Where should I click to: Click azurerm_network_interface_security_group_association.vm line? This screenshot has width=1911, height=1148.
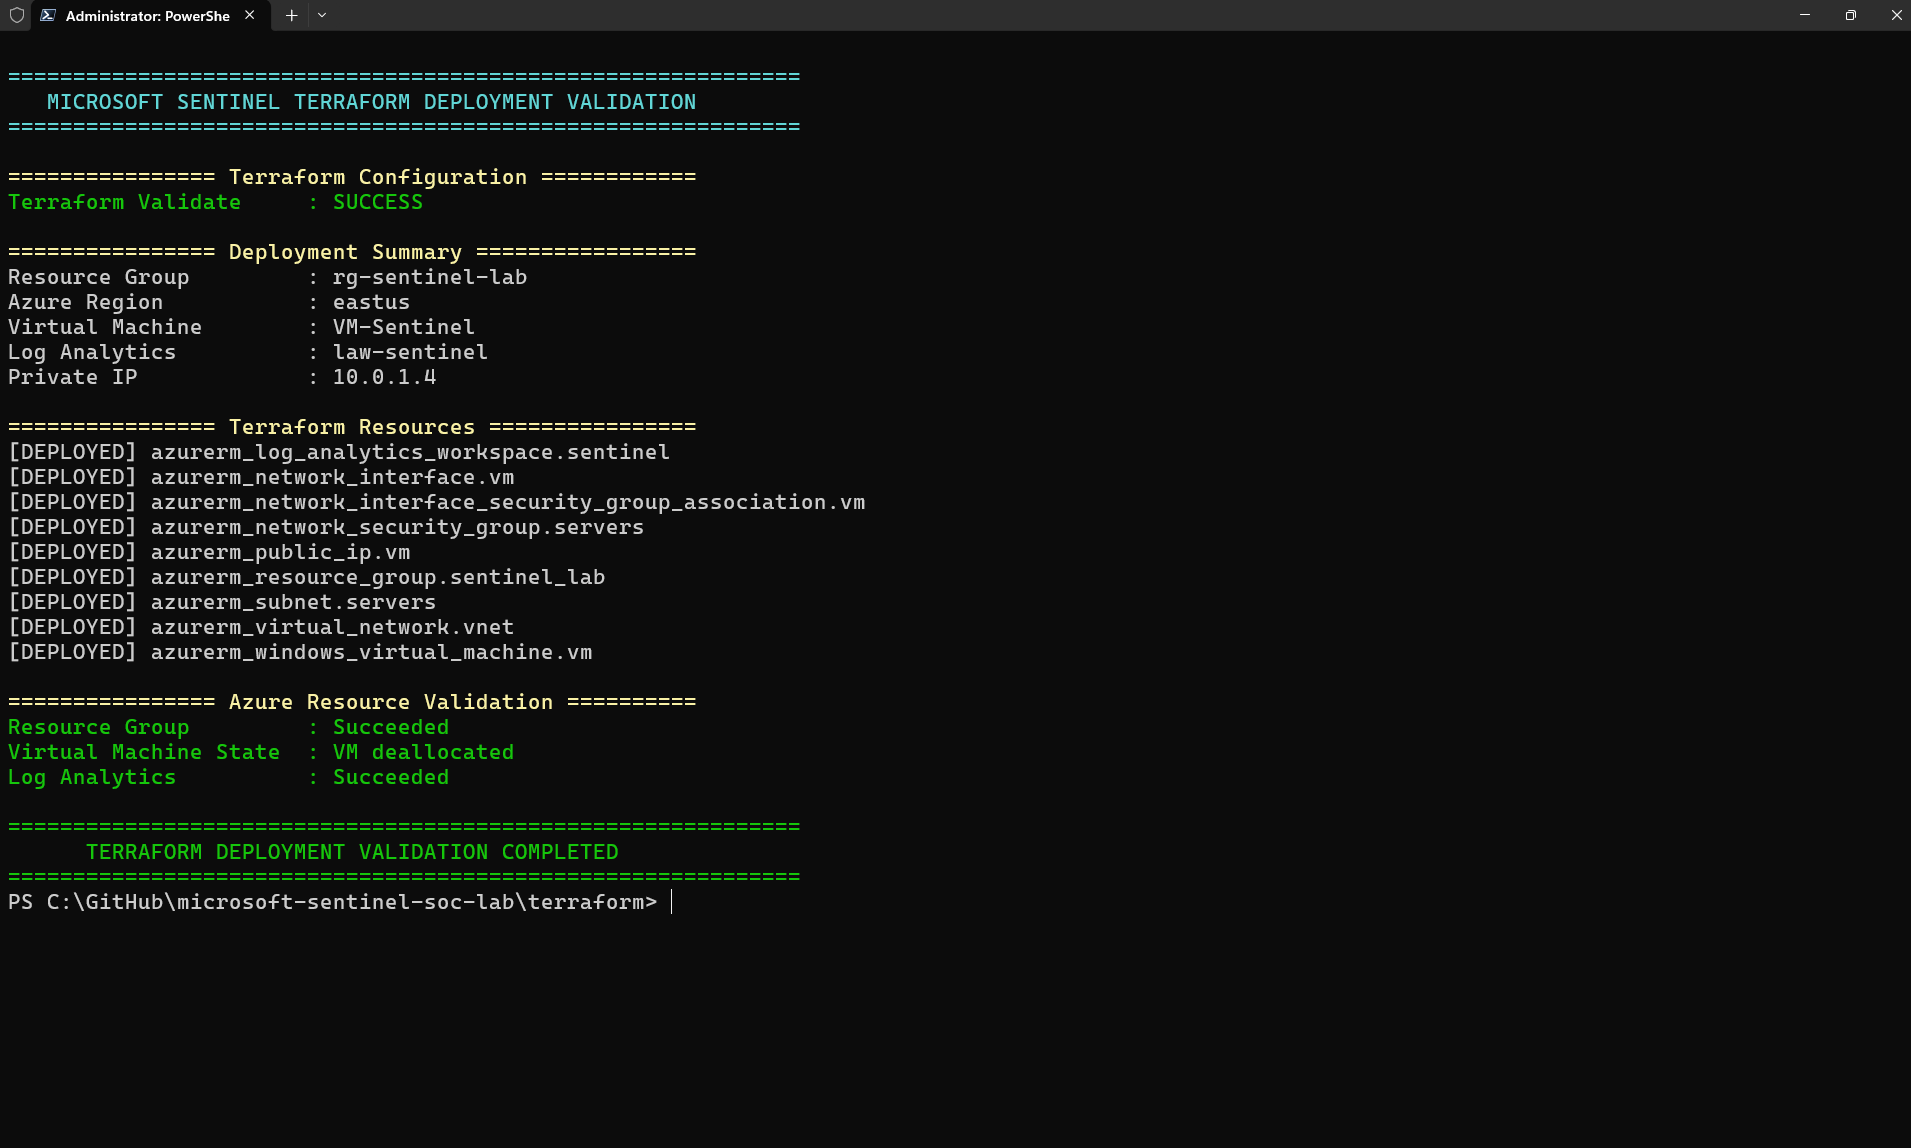pyautogui.click(x=437, y=502)
